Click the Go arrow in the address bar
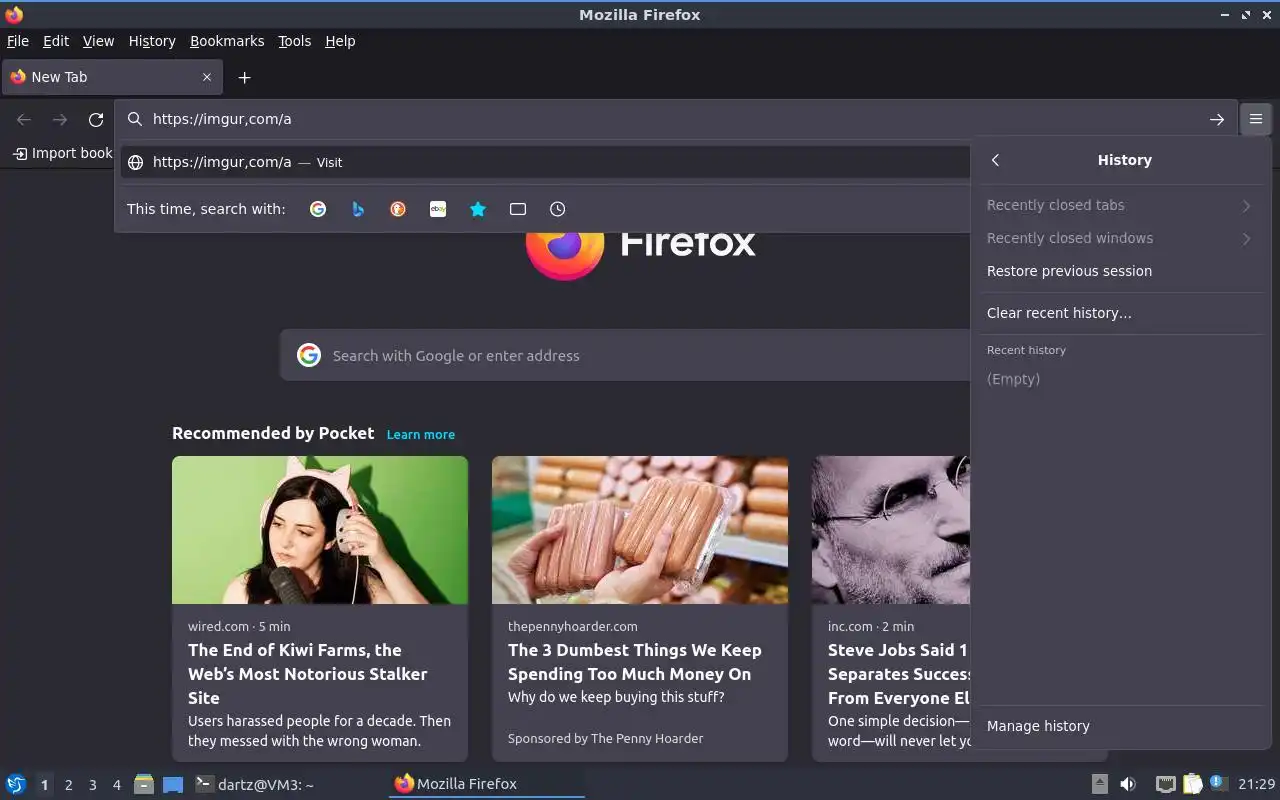The width and height of the screenshot is (1280, 800). [x=1217, y=119]
